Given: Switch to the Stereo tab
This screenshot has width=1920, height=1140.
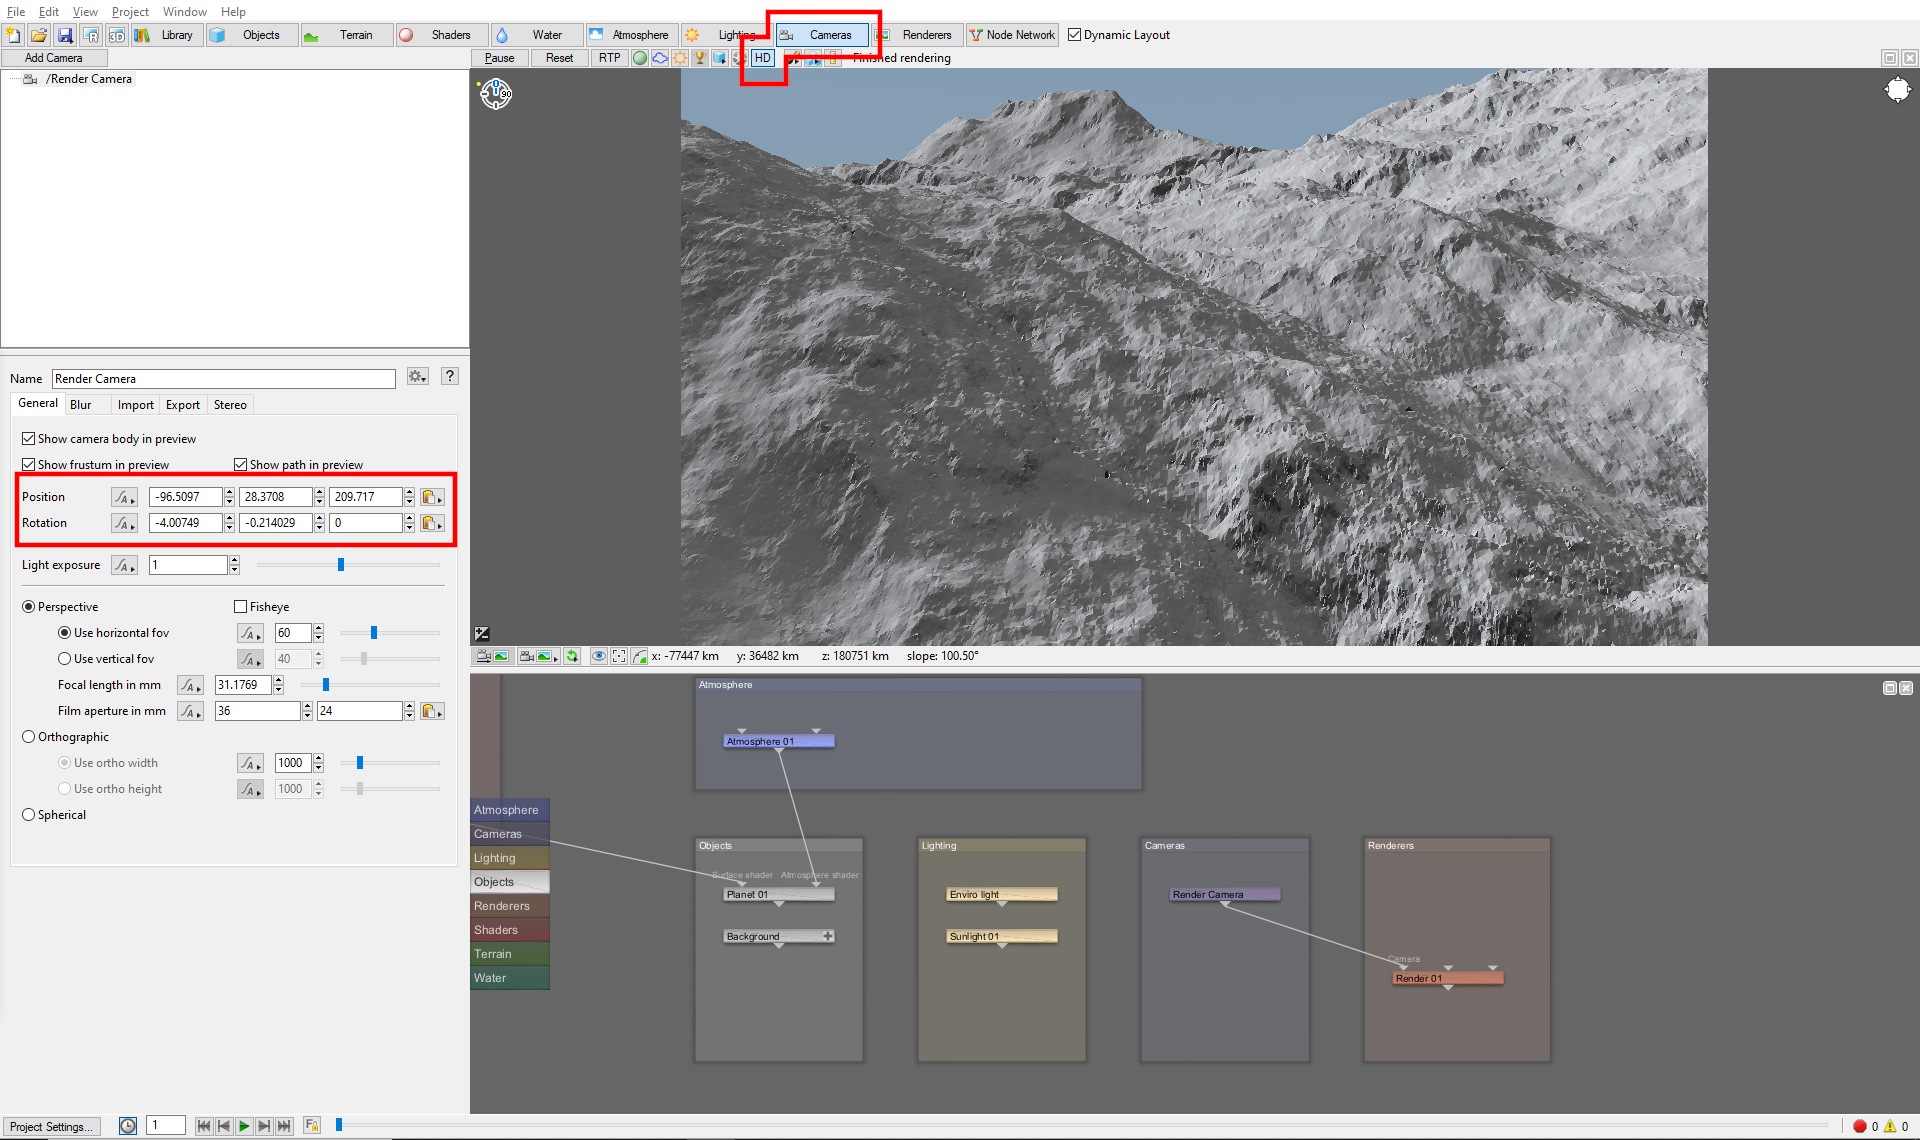Looking at the screenshot, I should pyautogui.click(x=230, y=405).
